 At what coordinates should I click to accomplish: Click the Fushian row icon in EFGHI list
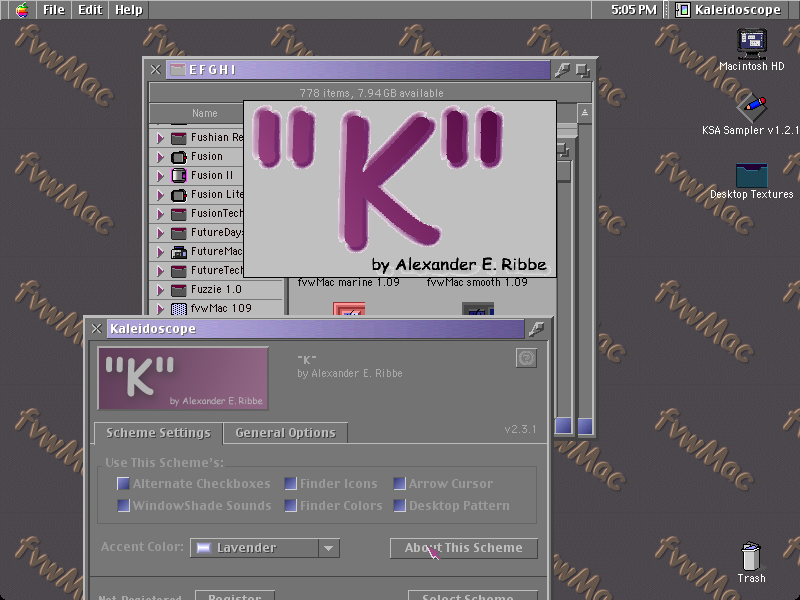(x=179, y=138)
